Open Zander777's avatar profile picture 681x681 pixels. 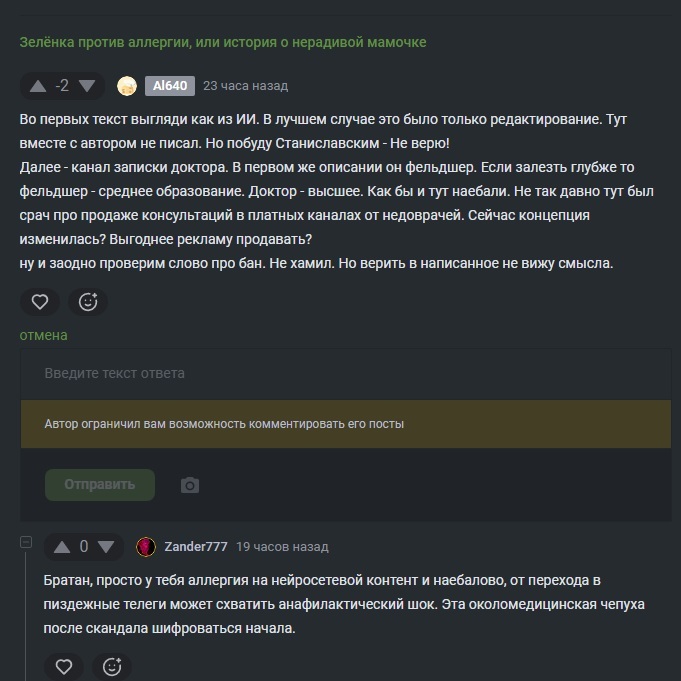146,547
